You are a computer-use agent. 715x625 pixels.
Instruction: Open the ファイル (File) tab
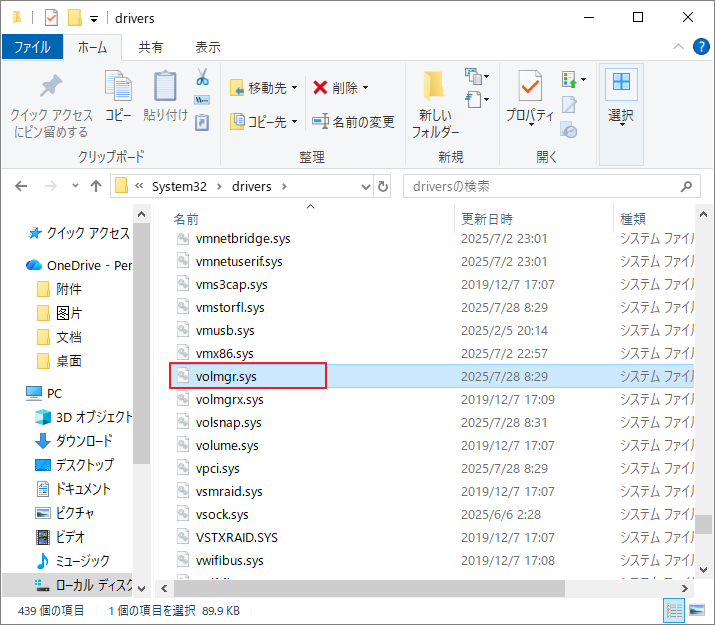coord(32,47)
